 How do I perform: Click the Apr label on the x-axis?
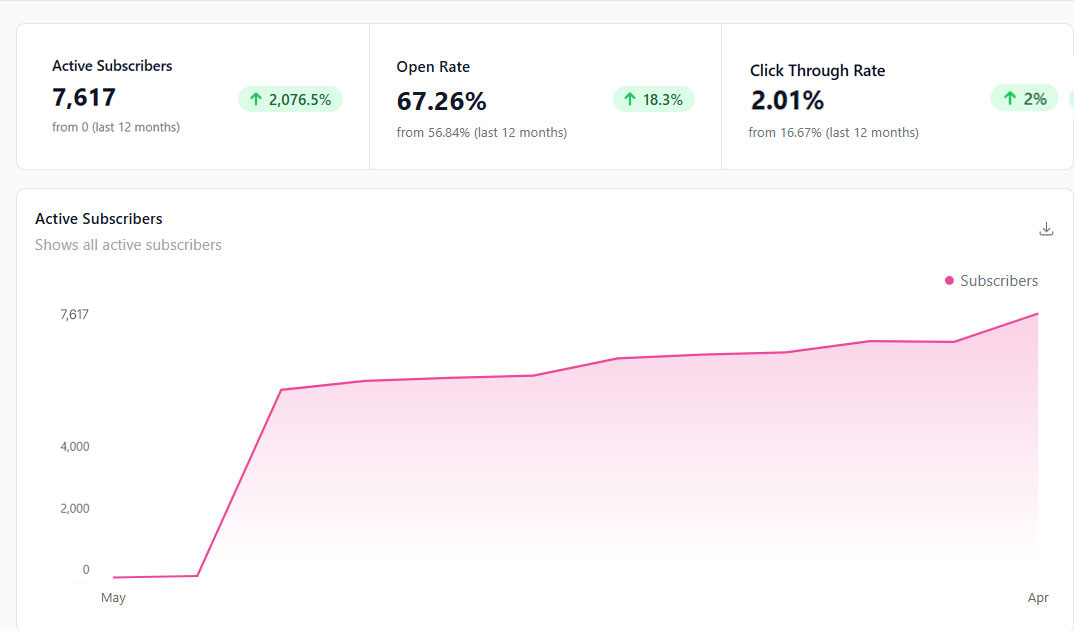(x=1038, y=598)
